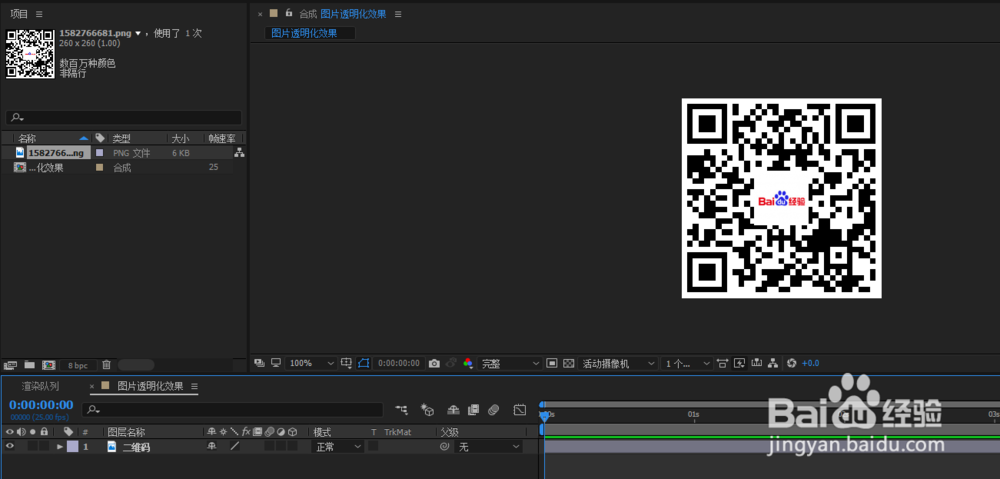
Task: Sort Project items by 大小 column
Action: click(179, 138)
